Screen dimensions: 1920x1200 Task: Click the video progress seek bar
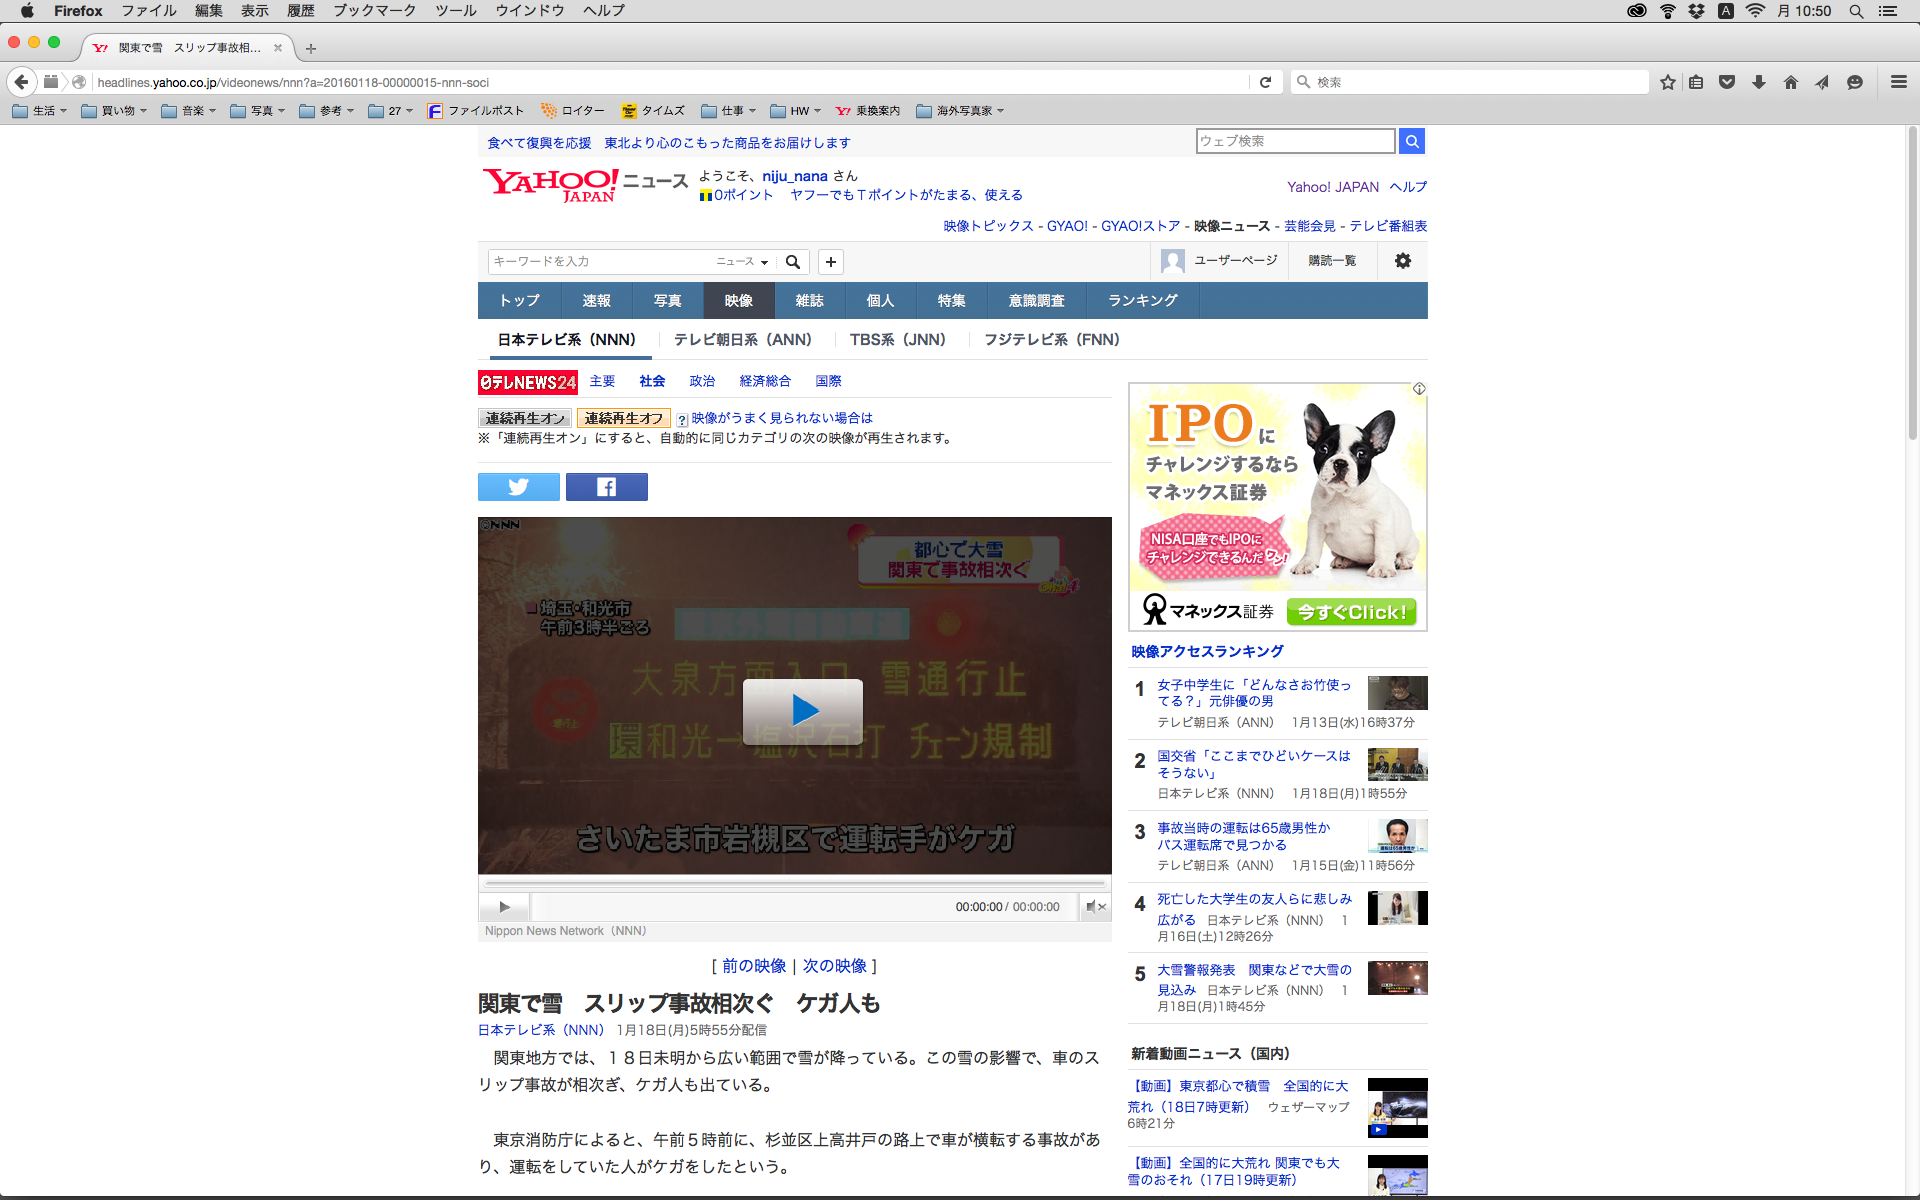(x=795, y=884)
